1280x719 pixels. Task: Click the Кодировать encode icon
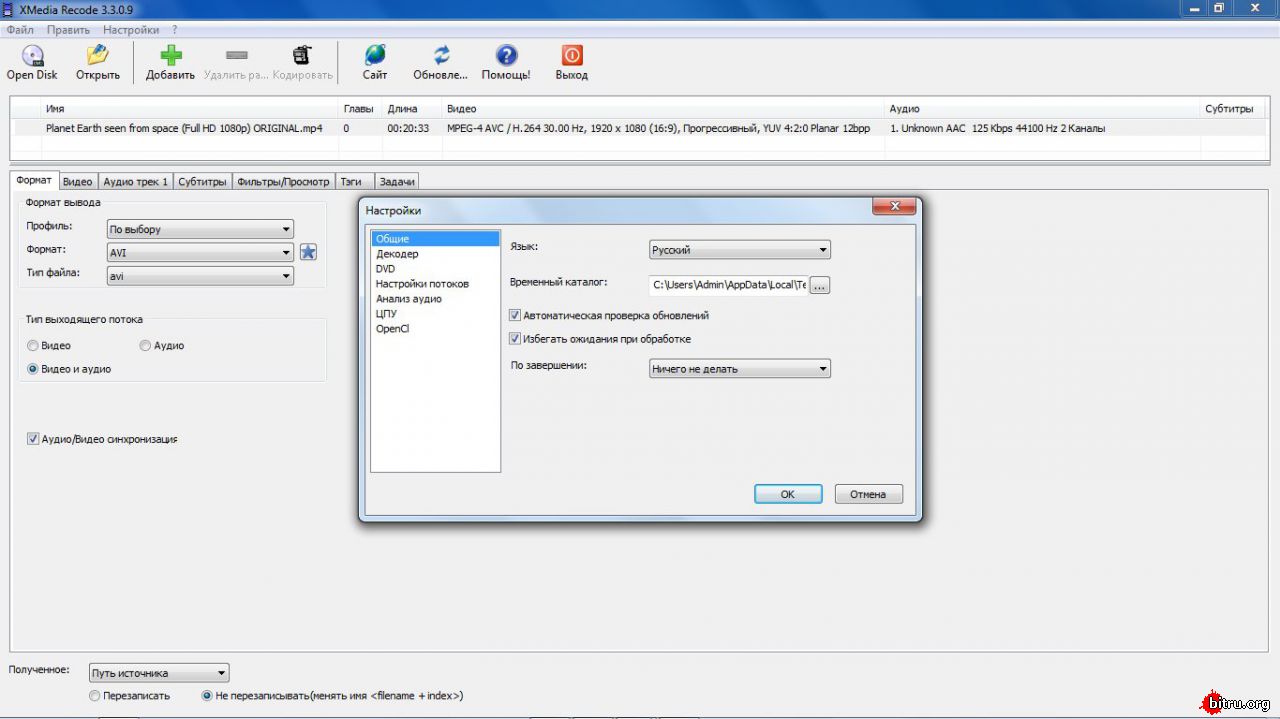(x=302, y=55)
